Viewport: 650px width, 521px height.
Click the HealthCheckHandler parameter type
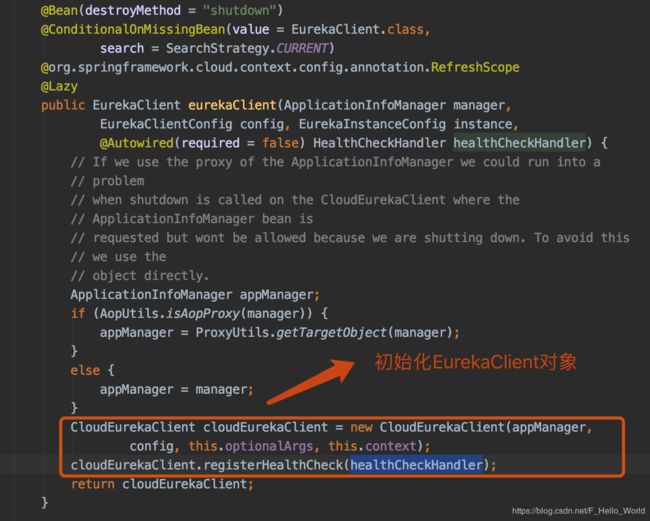[379, 143]
